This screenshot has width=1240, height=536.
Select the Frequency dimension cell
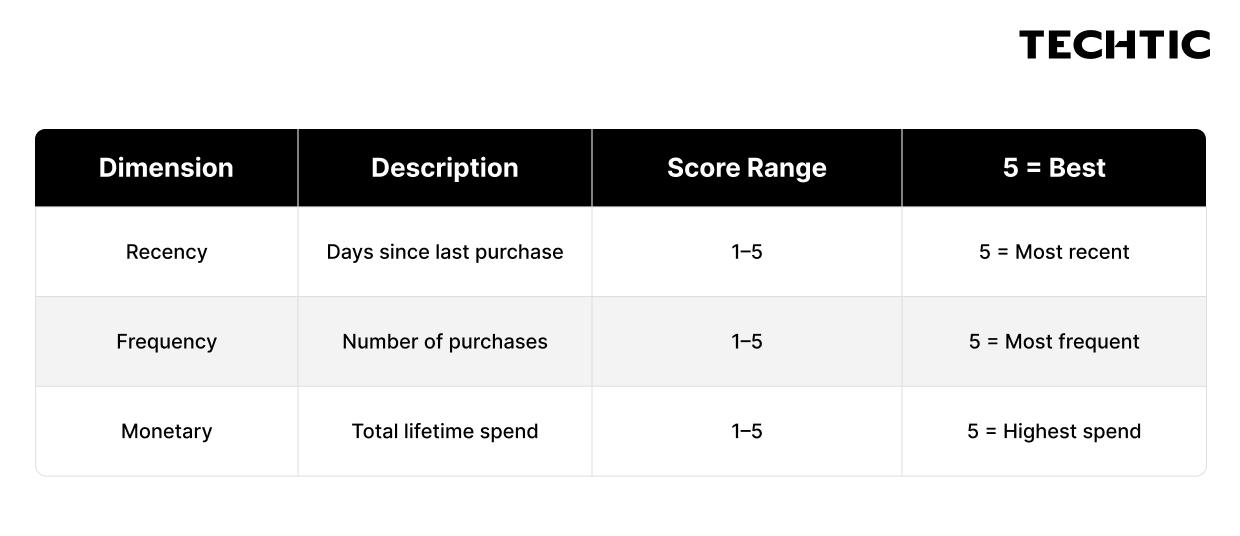click(166, 342)
